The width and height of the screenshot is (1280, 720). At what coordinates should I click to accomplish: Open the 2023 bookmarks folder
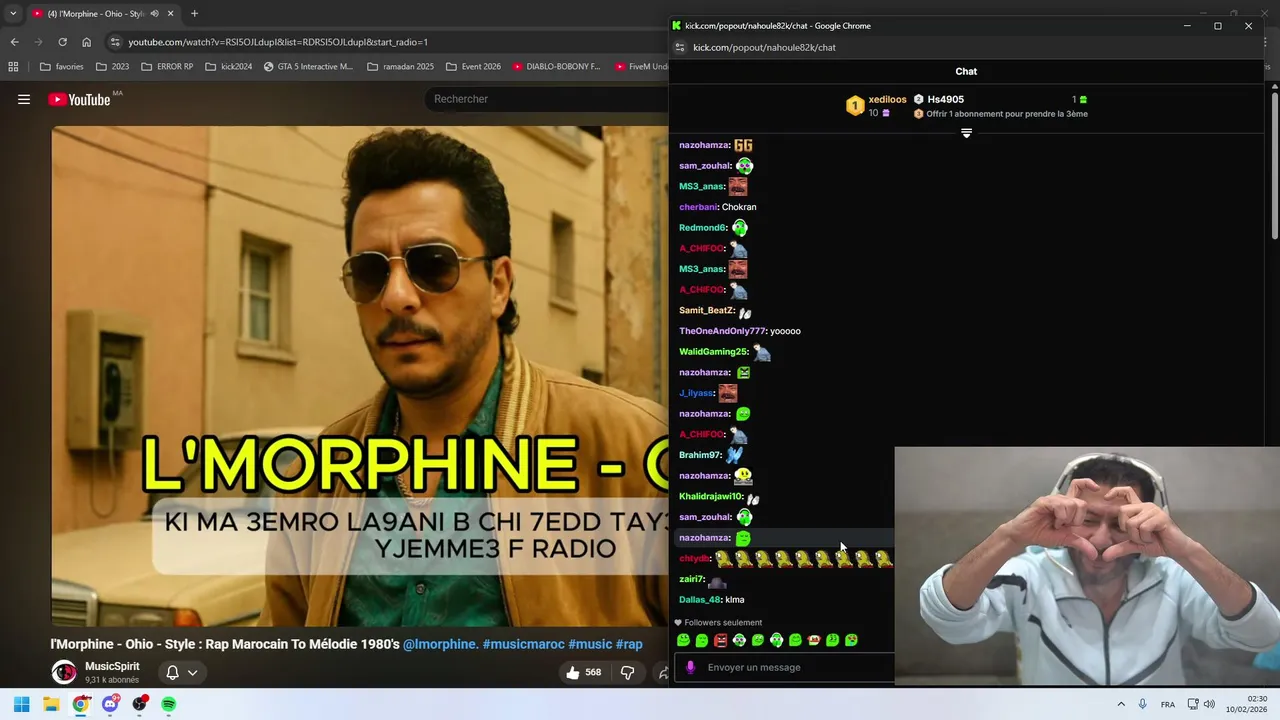112,67
